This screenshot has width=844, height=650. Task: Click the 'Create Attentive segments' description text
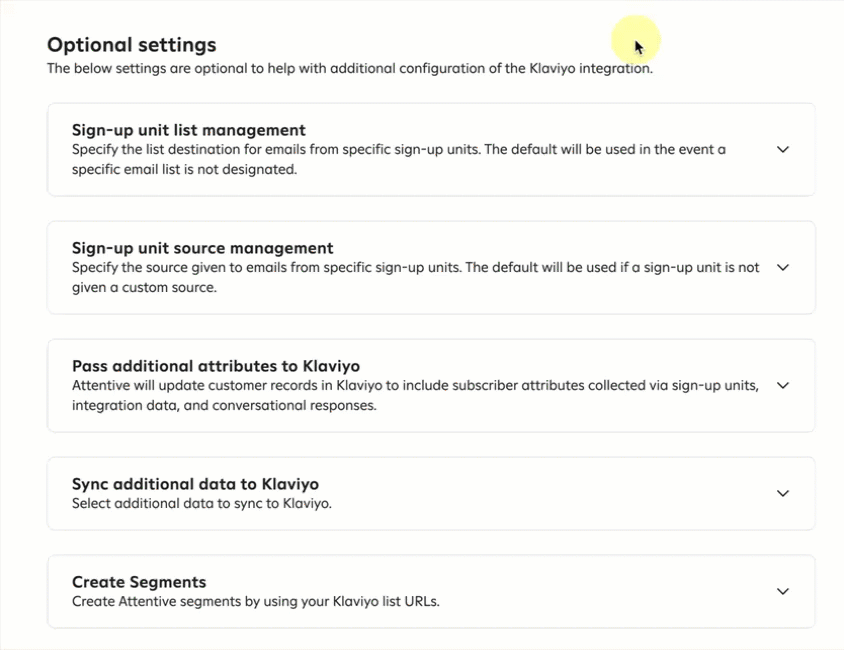(255, 601)
